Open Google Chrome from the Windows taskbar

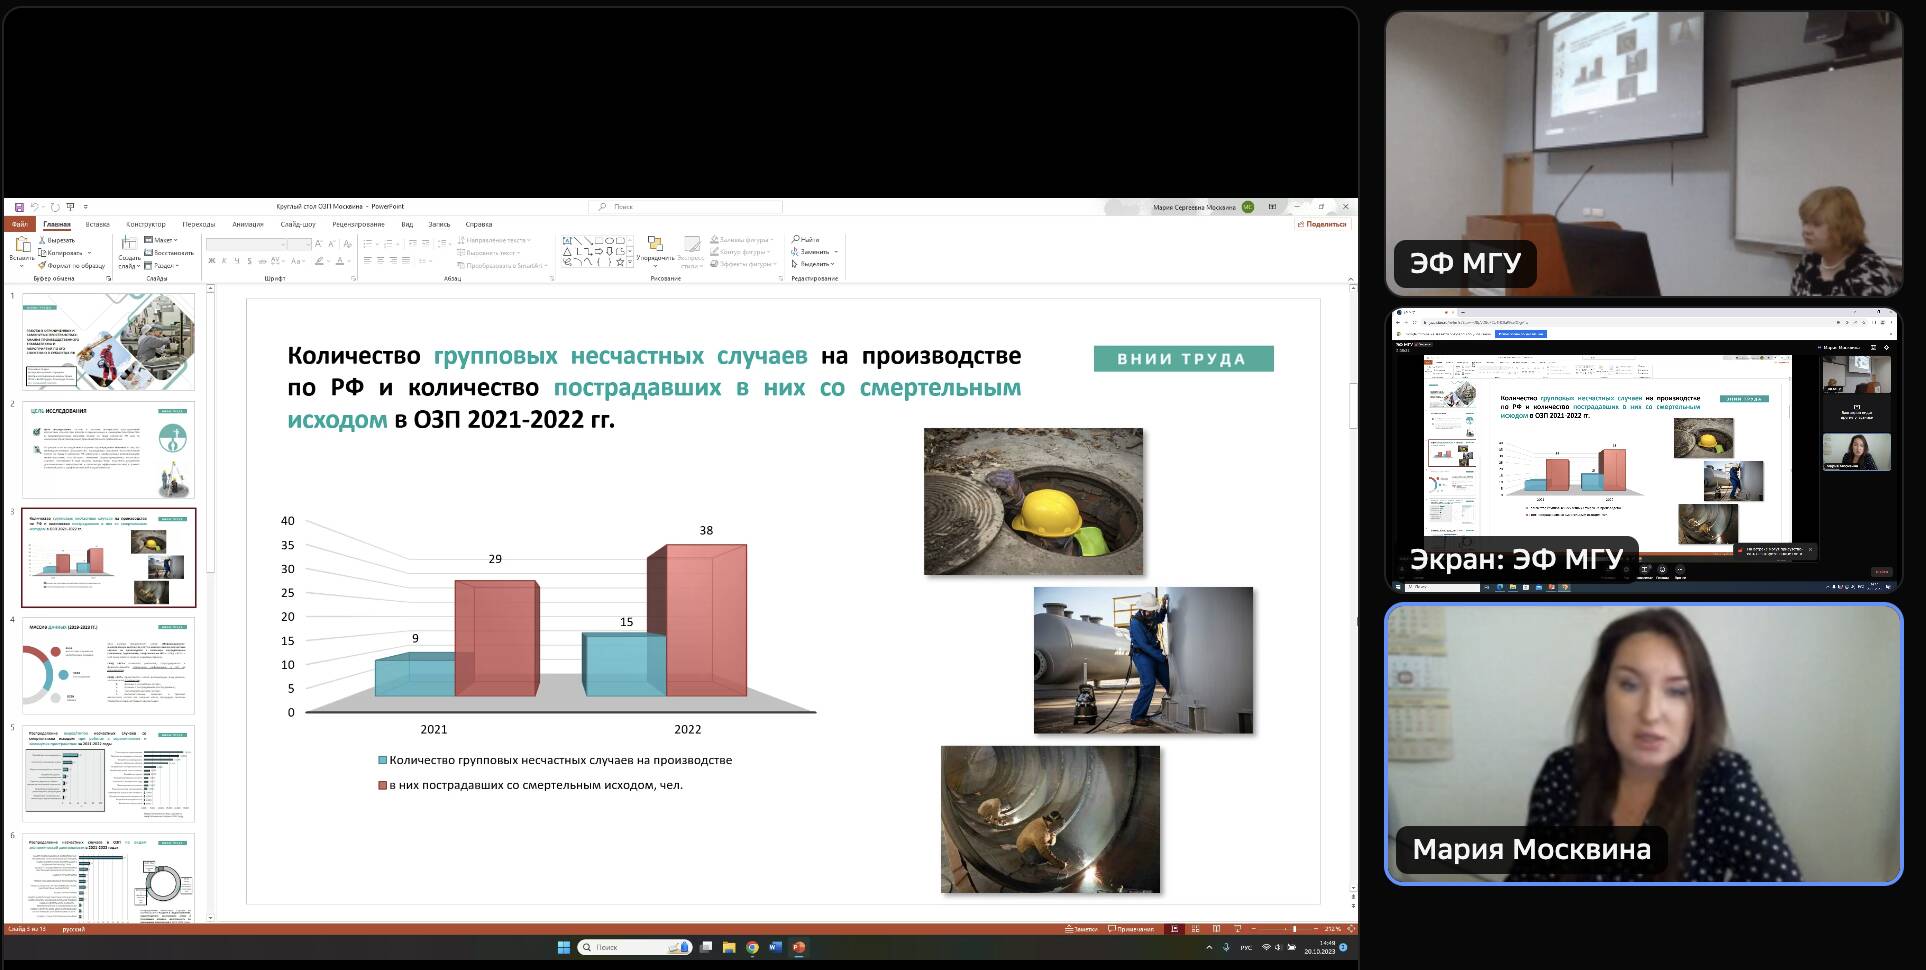coord(752,947)
